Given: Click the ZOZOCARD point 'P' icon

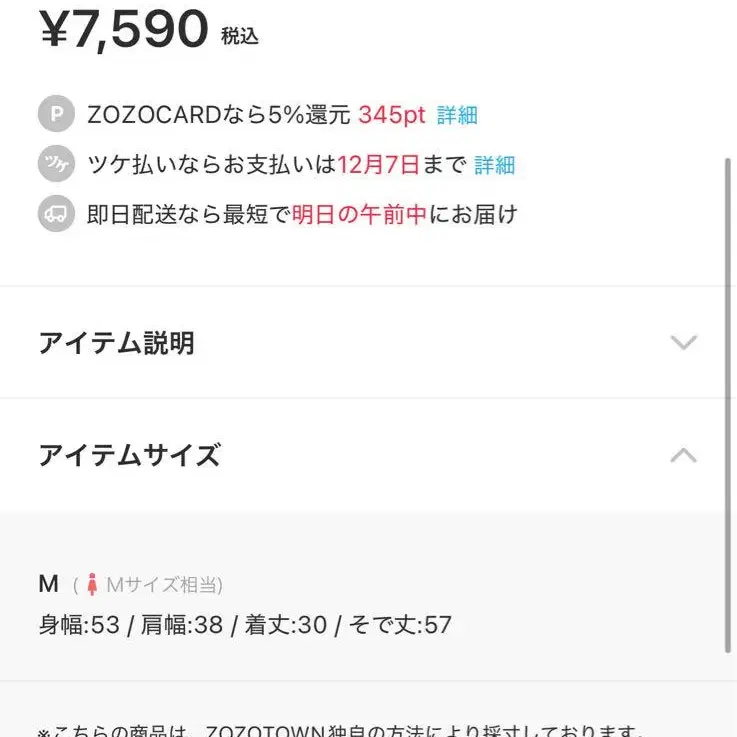Looking at the screenshot, I should (56, 115).
